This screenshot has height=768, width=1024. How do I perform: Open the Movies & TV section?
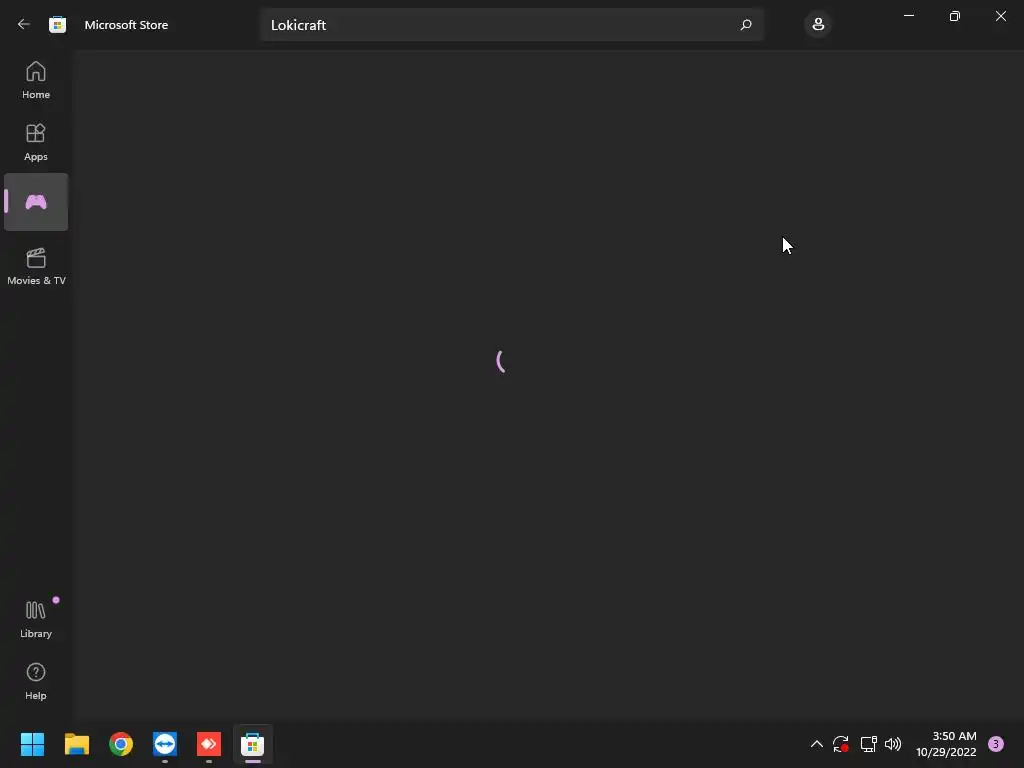[36, 266]
